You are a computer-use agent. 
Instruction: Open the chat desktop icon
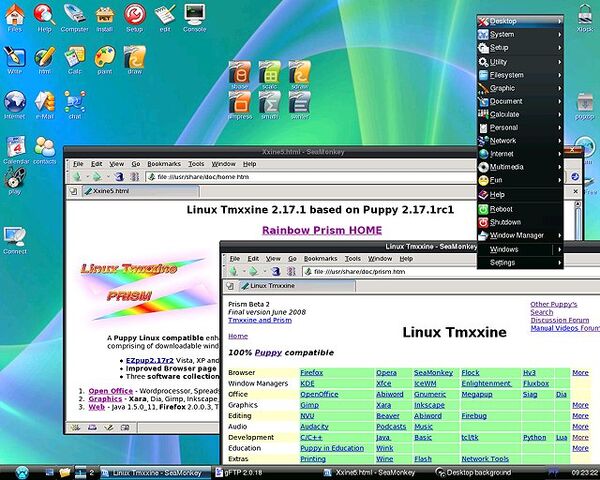[75, 102]
